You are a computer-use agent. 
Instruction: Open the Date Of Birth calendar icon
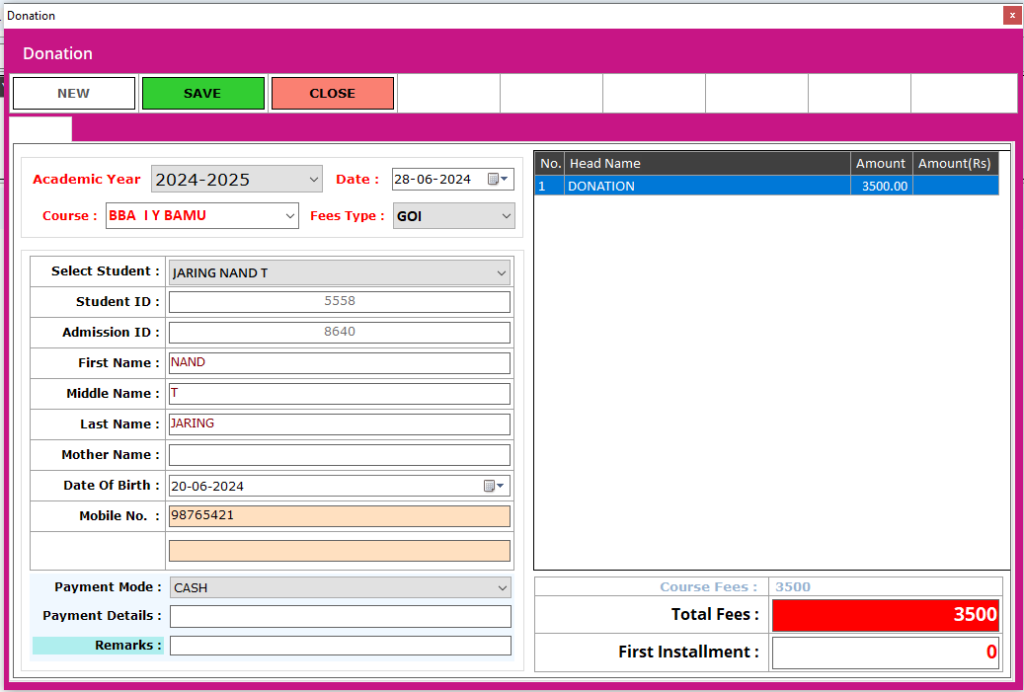pyautogui.click(x=494, y=486)
